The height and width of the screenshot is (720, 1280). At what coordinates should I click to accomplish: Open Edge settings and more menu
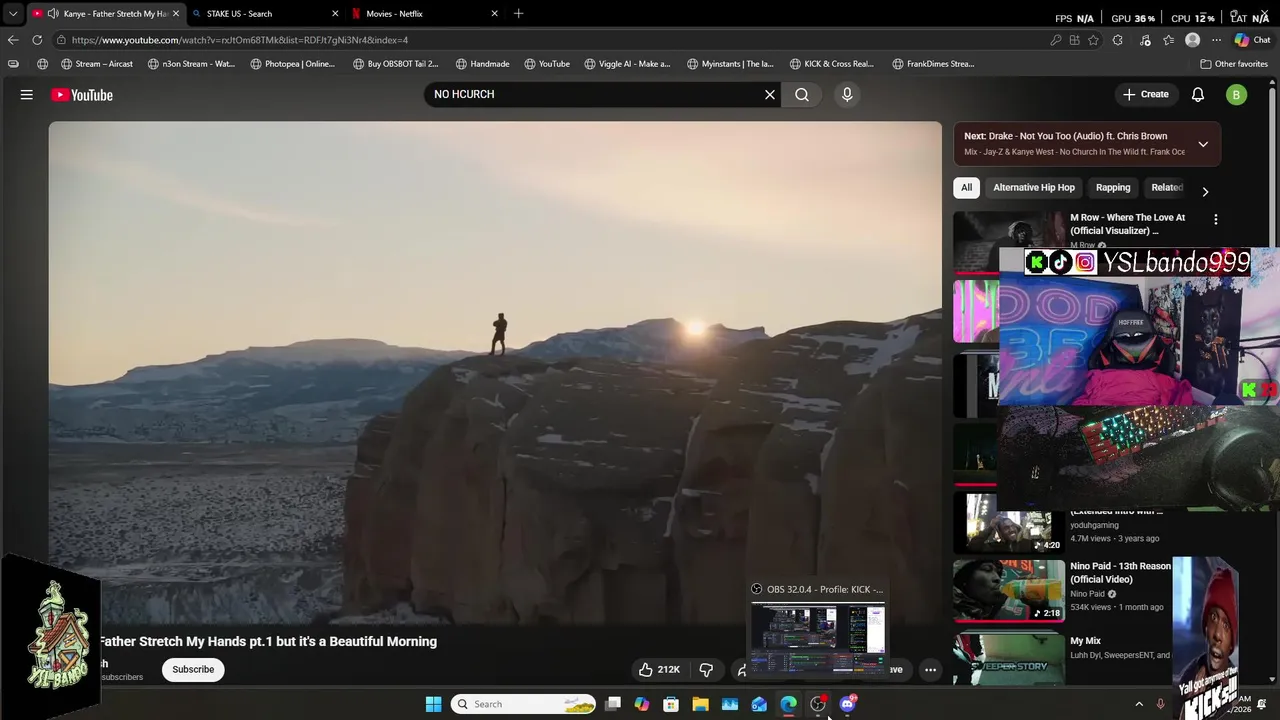1216,40
